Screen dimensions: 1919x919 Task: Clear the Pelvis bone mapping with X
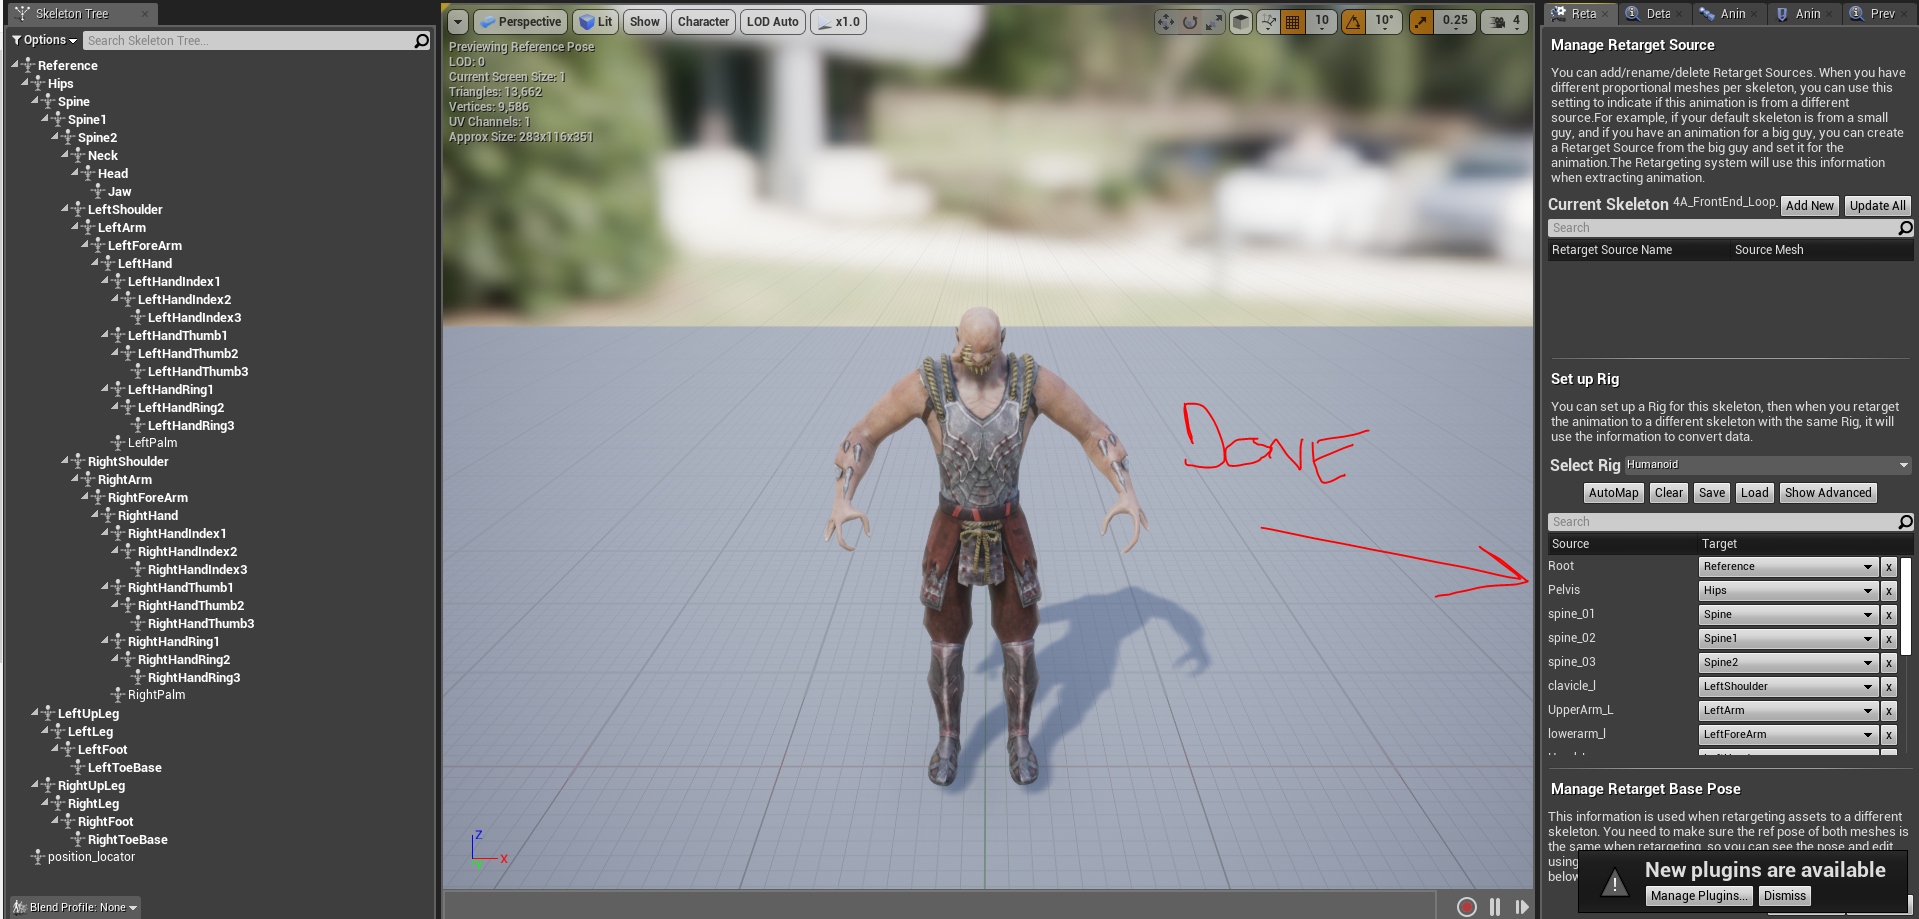point(1889,591)
